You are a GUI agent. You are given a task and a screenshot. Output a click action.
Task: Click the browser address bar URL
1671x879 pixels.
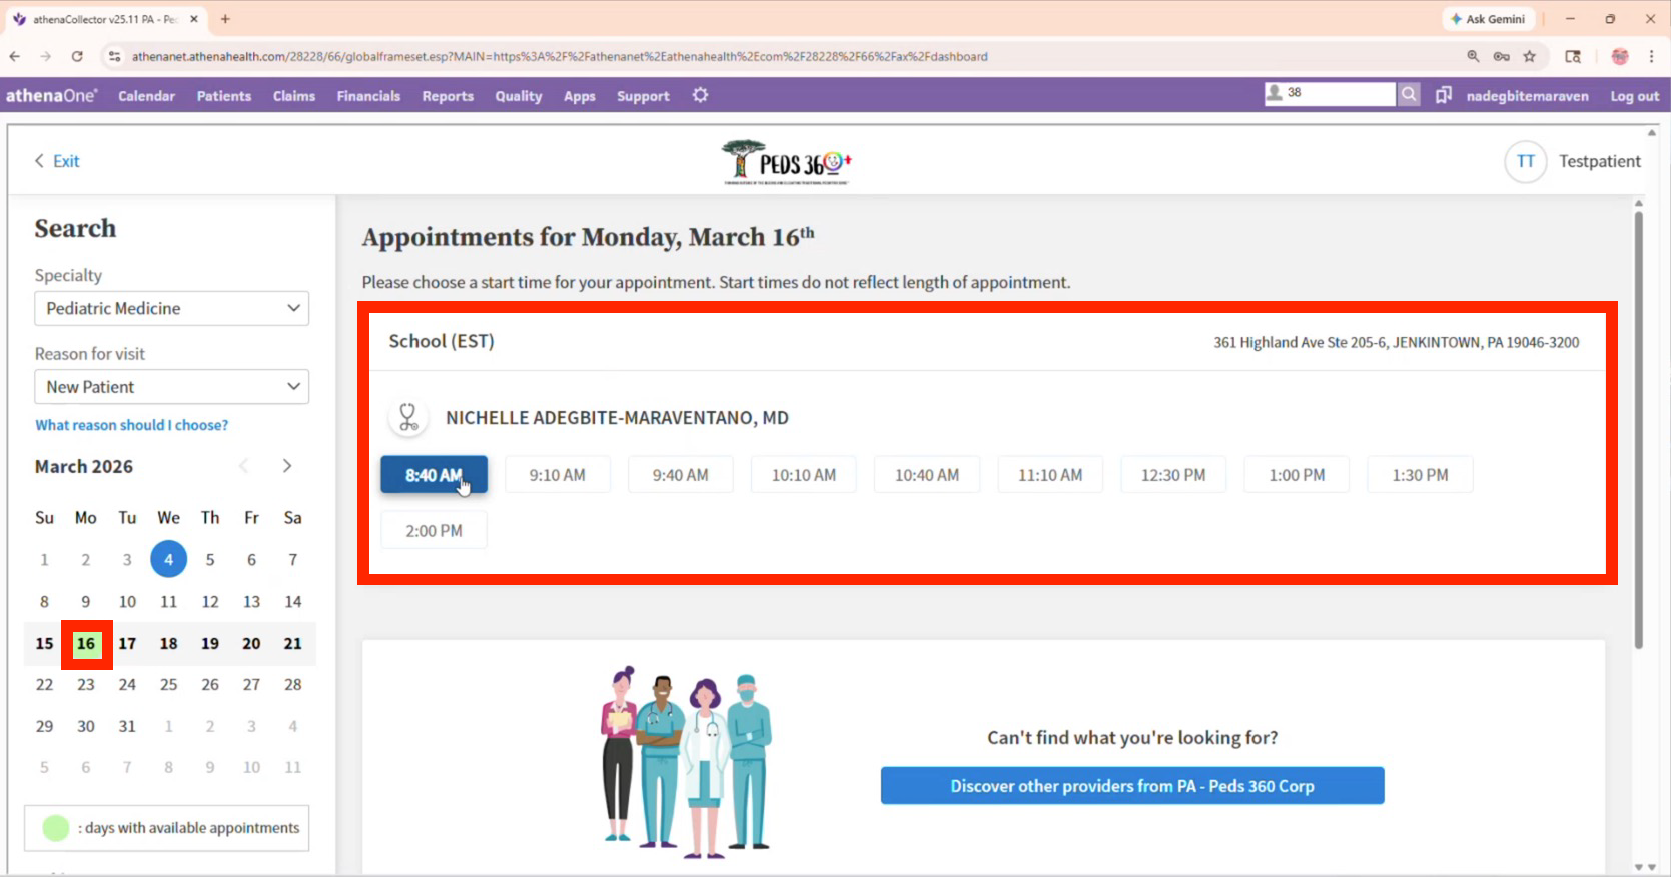click(560, 57)
